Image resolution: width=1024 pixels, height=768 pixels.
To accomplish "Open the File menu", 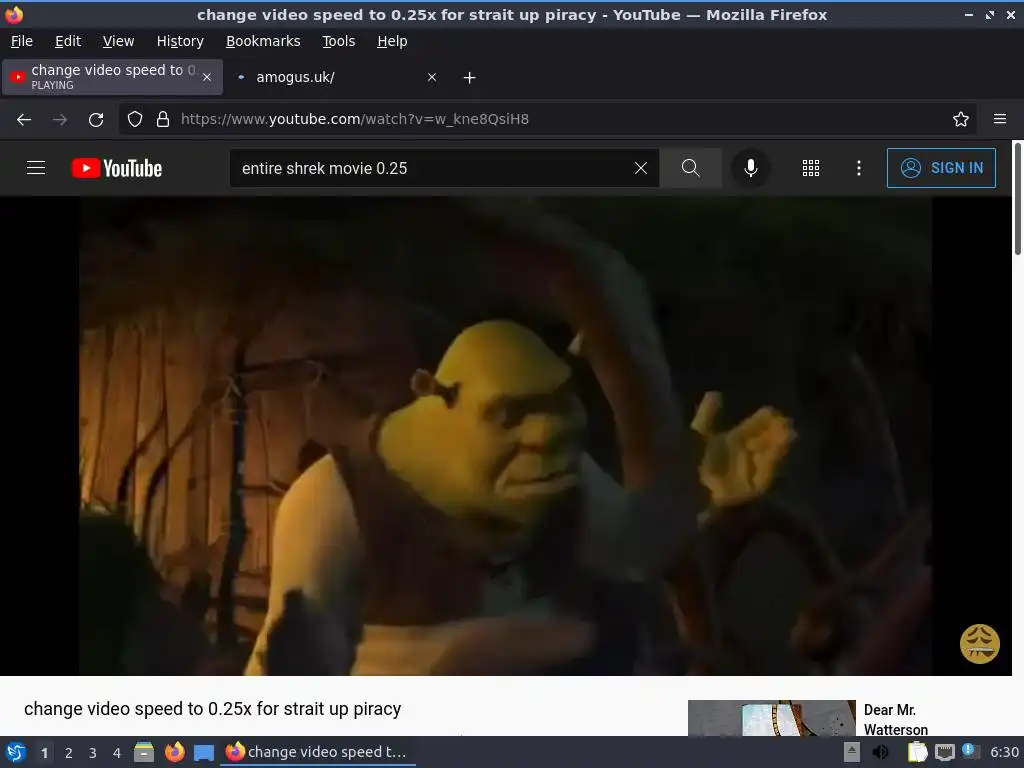I will (22, 41).
